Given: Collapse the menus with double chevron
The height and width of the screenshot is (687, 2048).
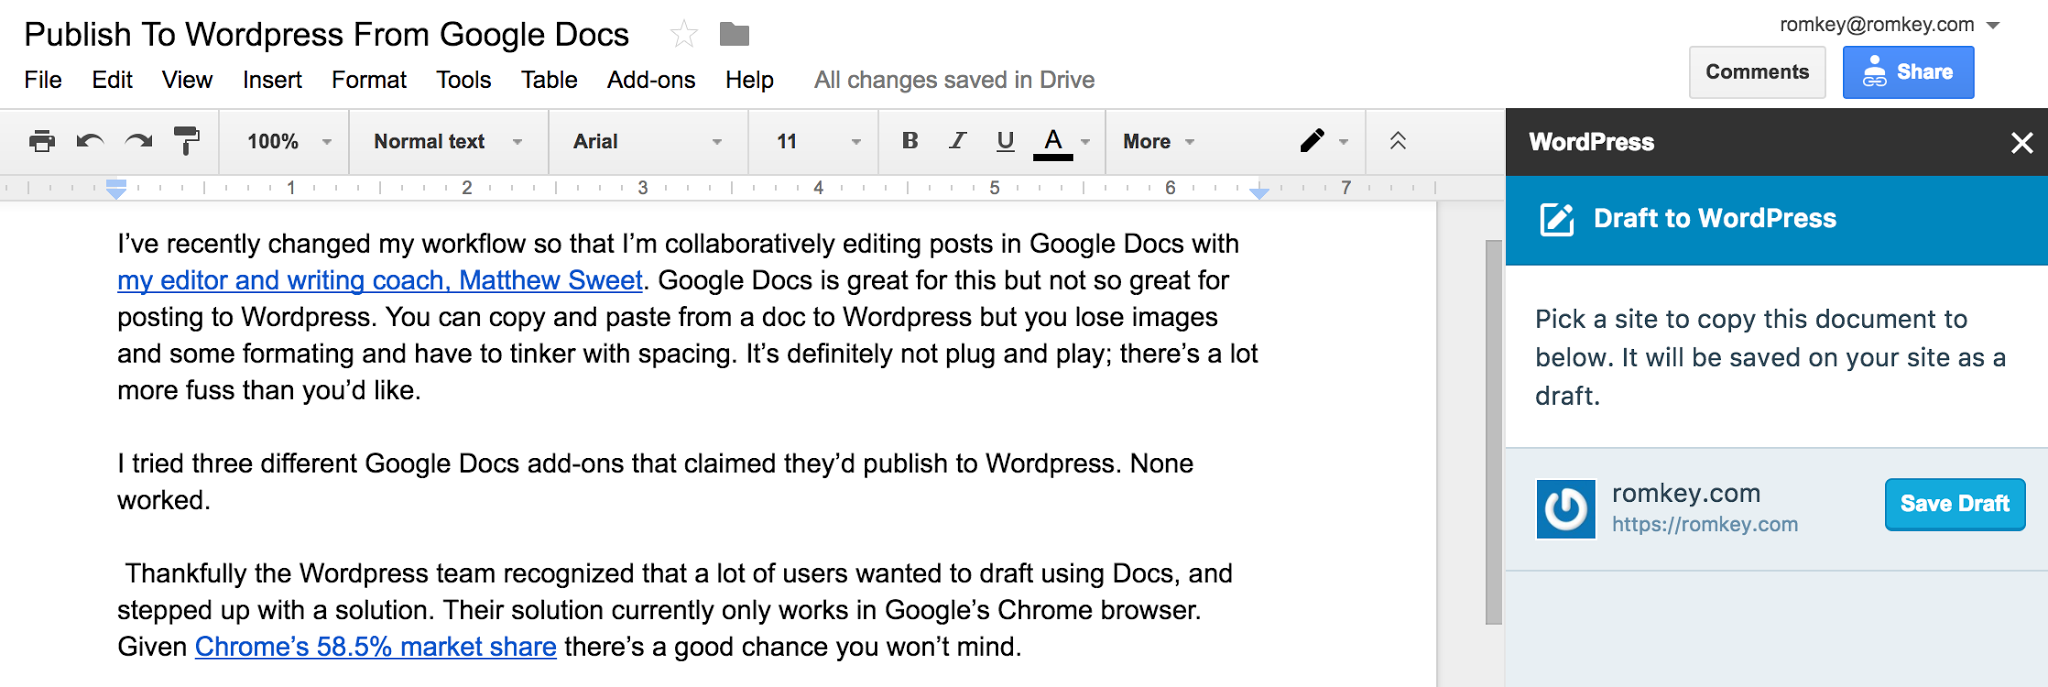Looking at the screenshot, I should pos(1398,141).
